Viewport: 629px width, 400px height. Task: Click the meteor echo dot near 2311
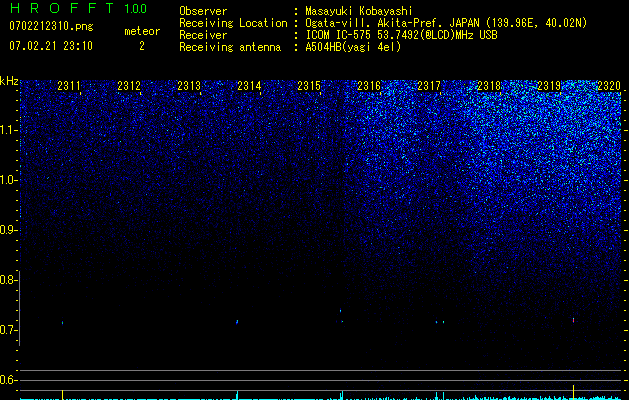click(62, 322)
